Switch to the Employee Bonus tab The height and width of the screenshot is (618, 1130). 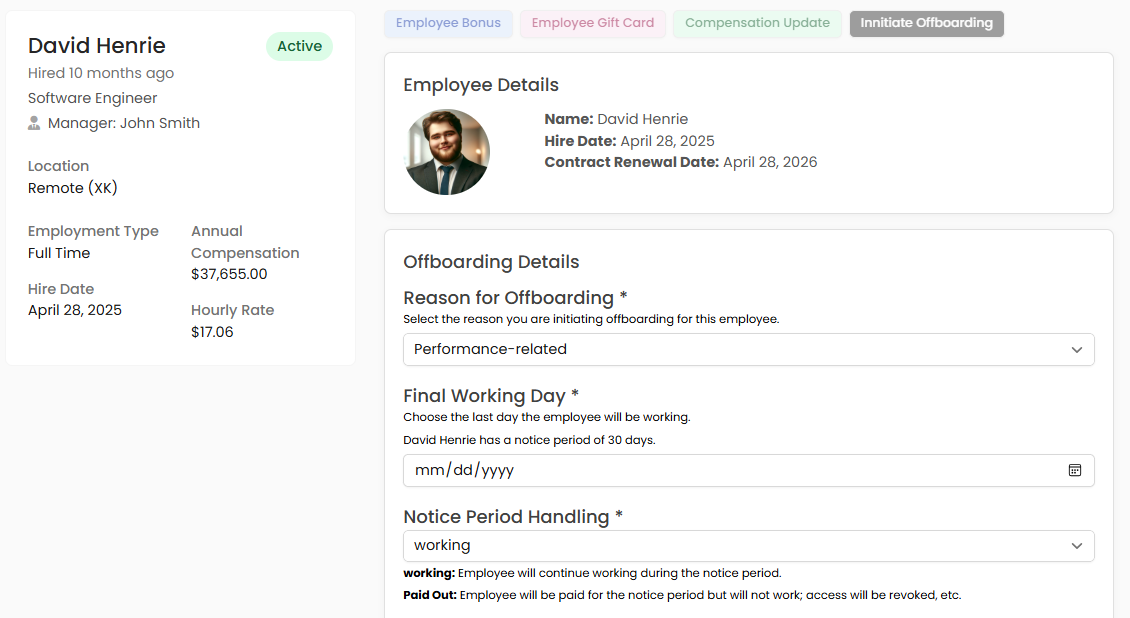tap(448, 23)
